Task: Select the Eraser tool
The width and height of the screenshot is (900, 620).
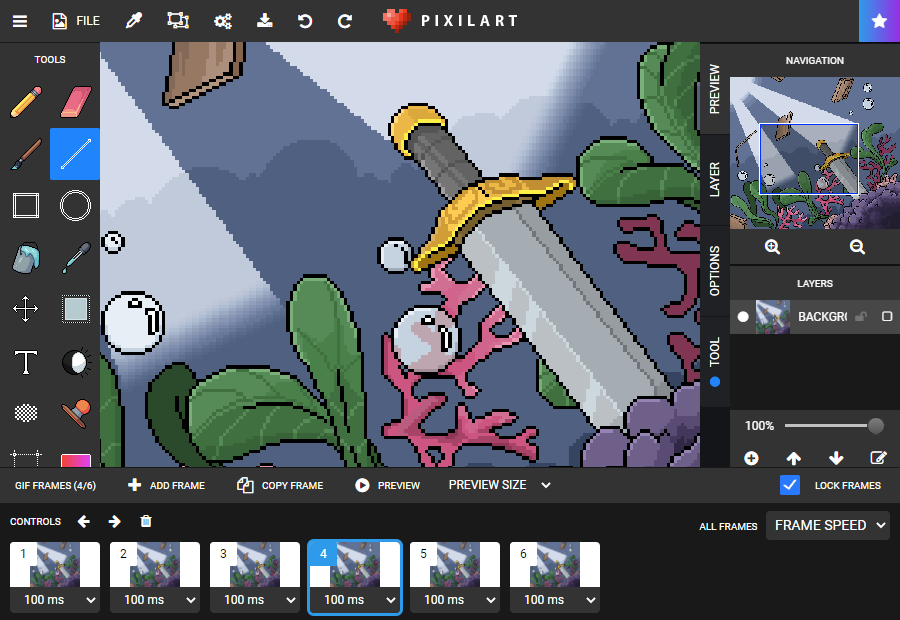Action: 75,102
